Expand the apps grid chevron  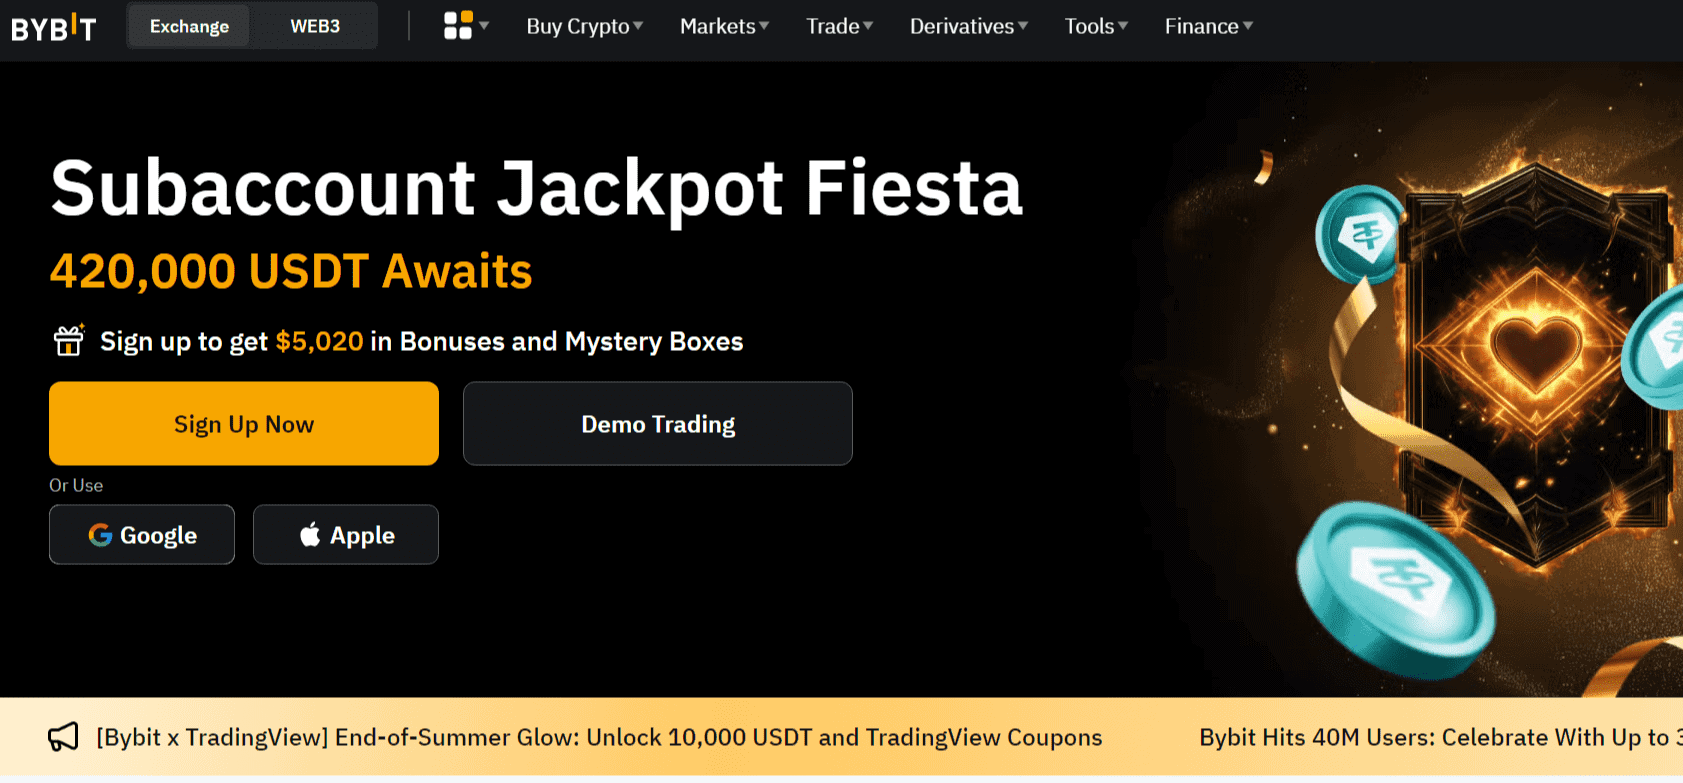point(484,26)
